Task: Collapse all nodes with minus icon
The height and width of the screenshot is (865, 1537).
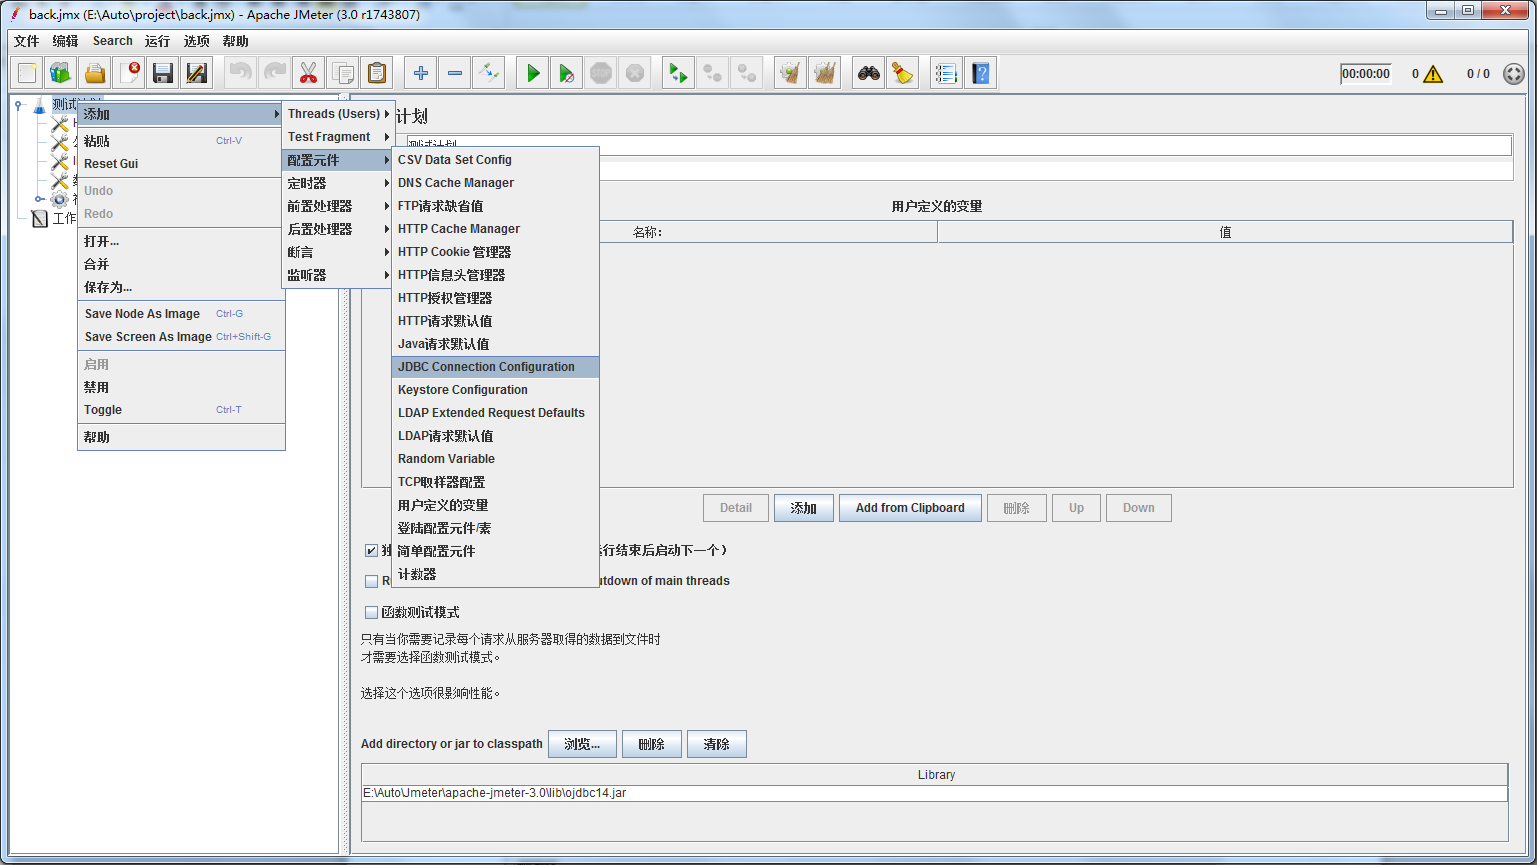Action: (455, 73)
